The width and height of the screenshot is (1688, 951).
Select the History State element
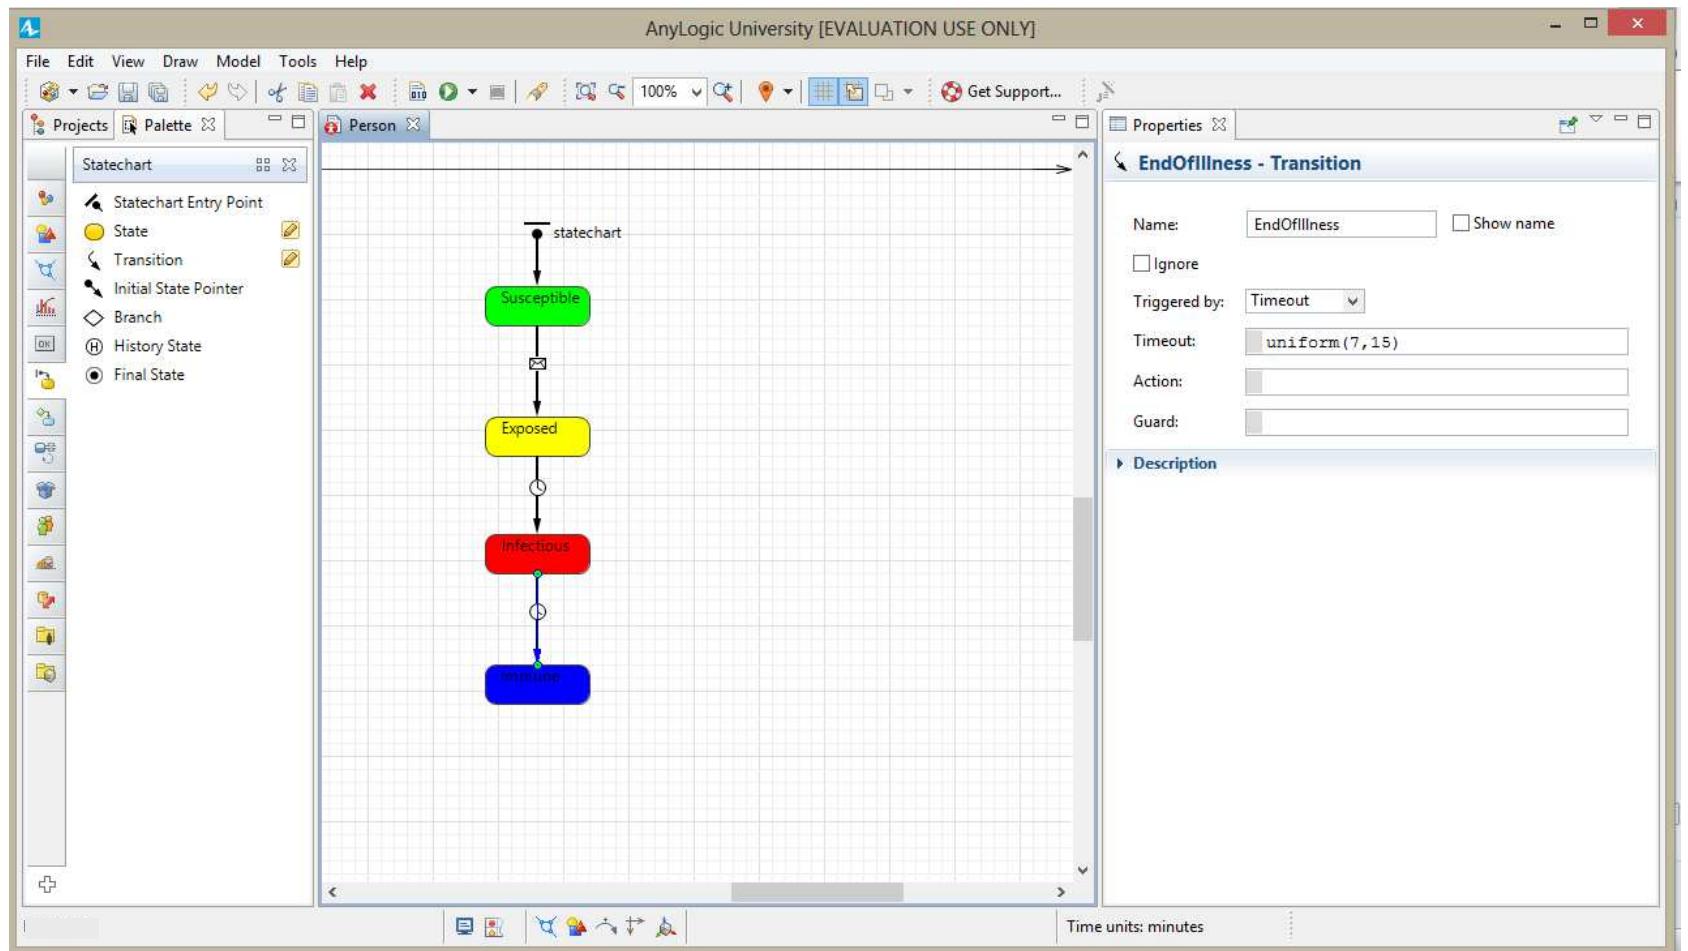pos(143,346)
